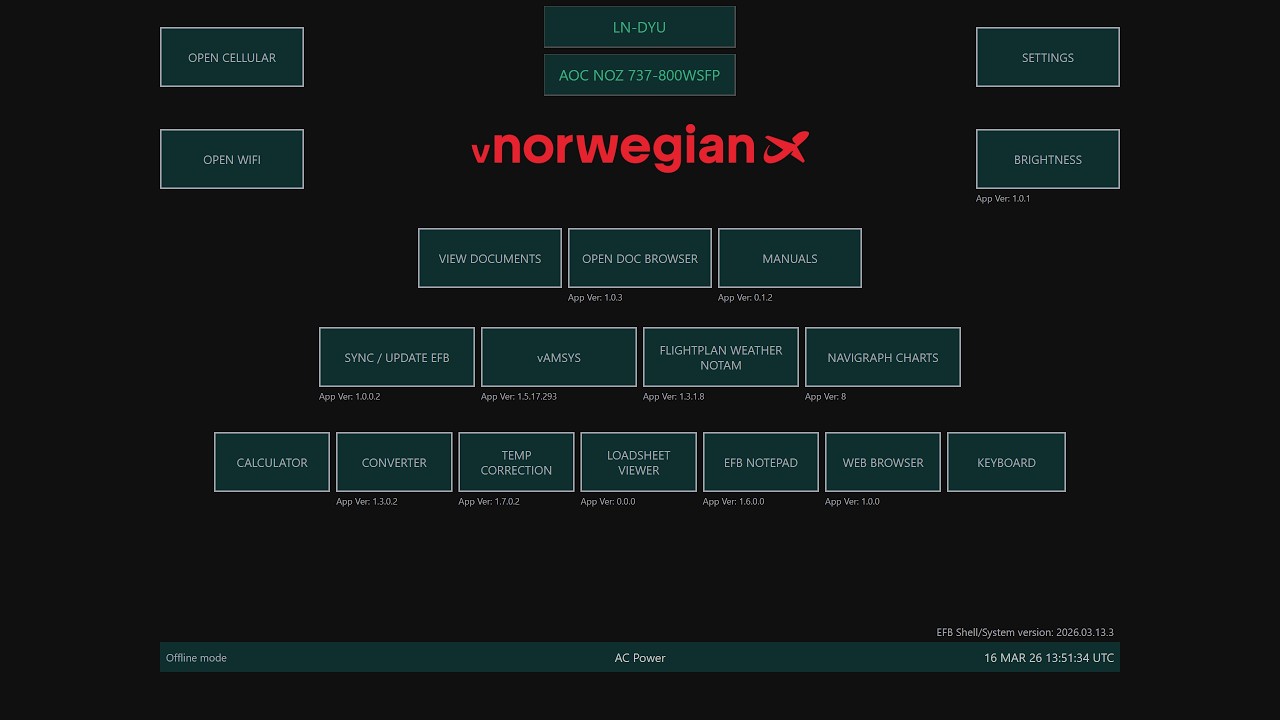
Task: Launch the vAMSYS app
Action: [559, 357]
